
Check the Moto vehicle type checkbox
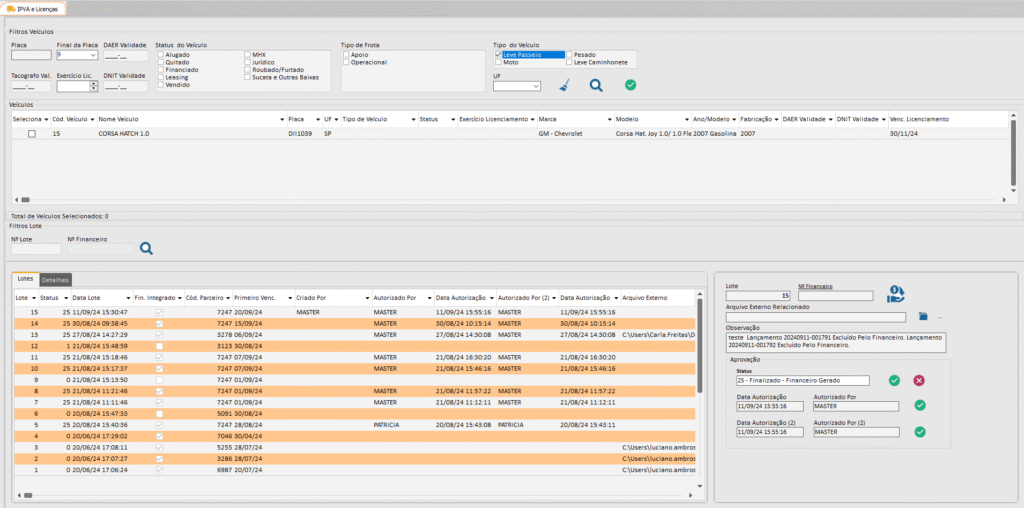click(x=498, y=63)
